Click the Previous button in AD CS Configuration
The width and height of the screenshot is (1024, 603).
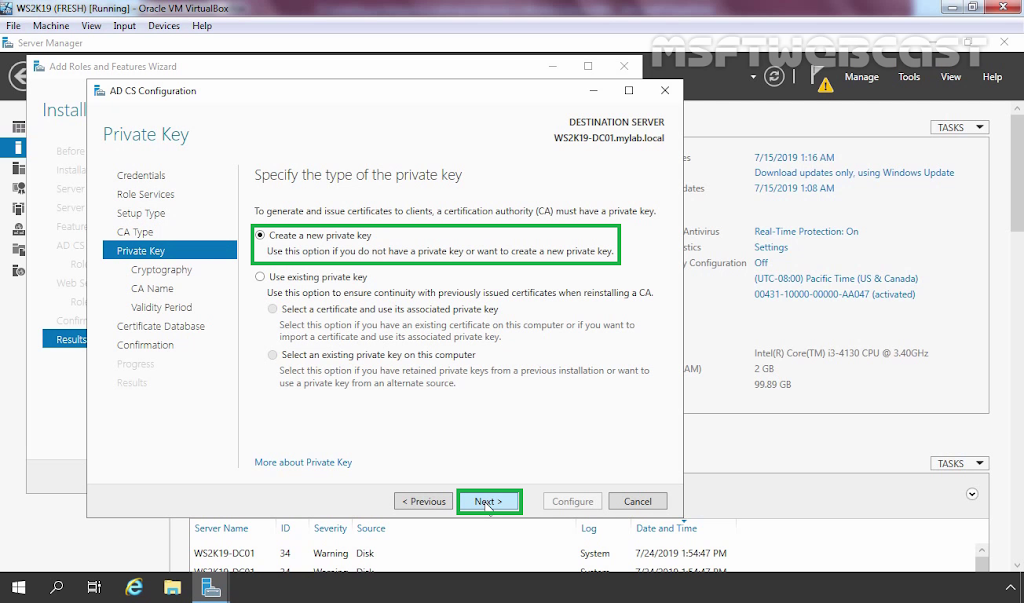click(x=423, y=502)
